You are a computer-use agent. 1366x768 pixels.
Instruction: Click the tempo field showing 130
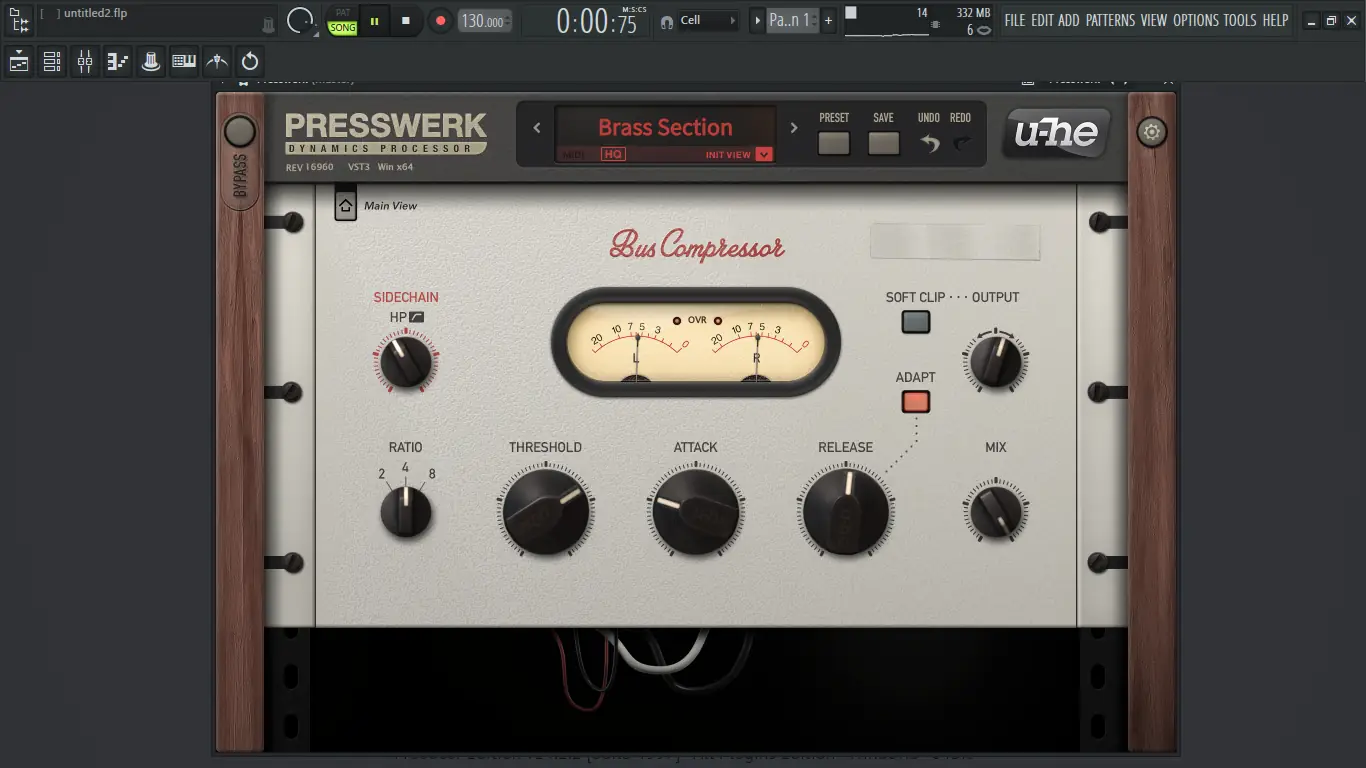485,20
